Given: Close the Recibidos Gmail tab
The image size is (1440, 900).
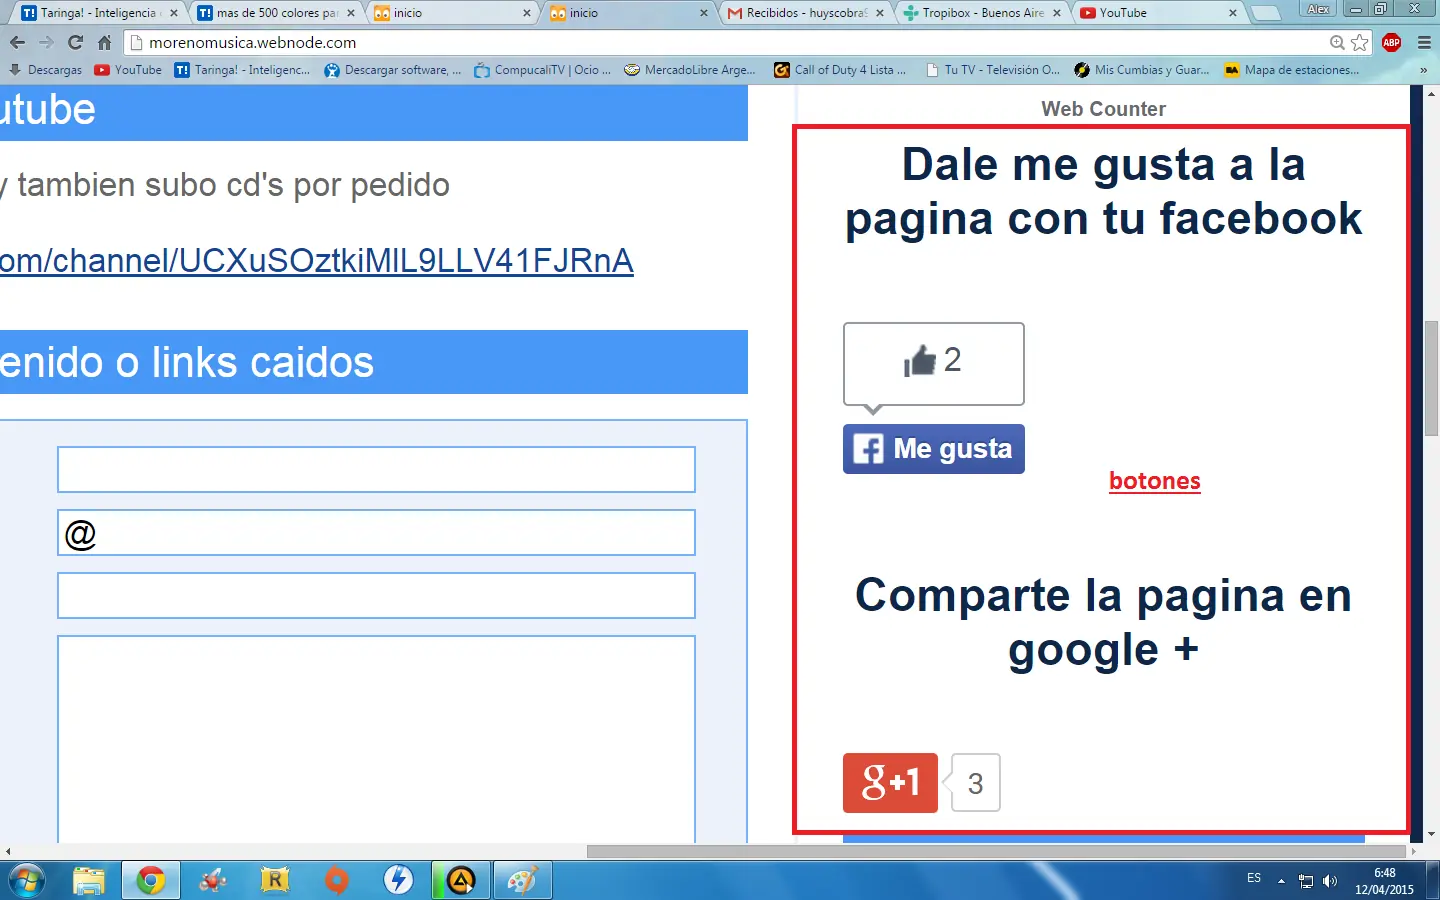Looking at the screenshot, I should (880, 13).
